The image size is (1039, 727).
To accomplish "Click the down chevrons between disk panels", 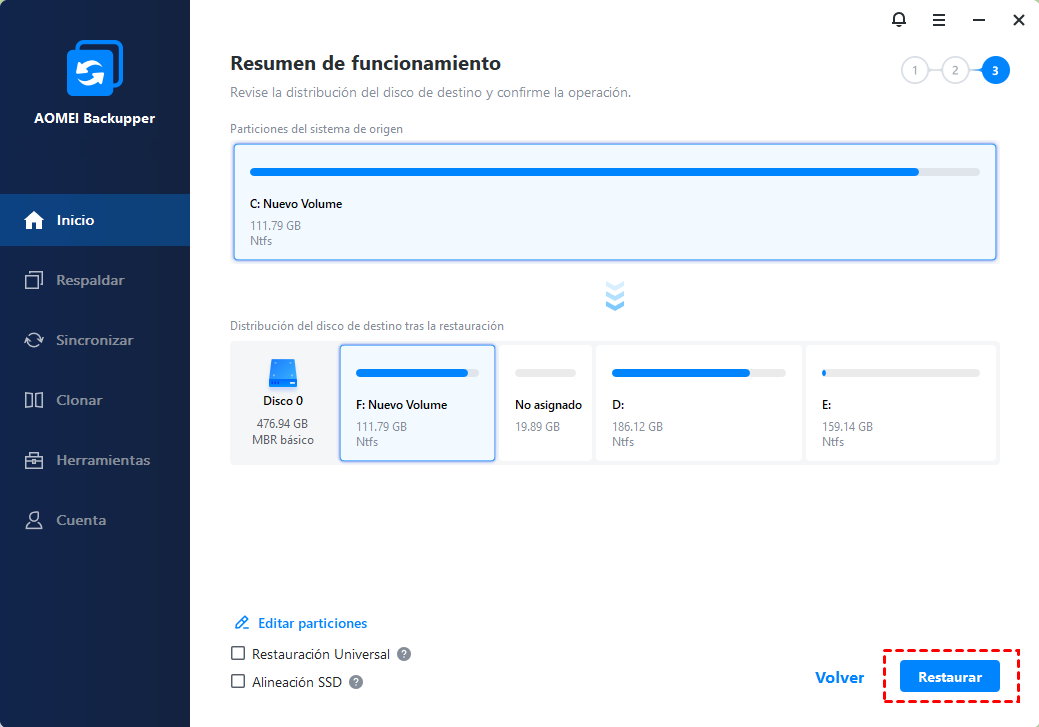I will coord(615,295).
